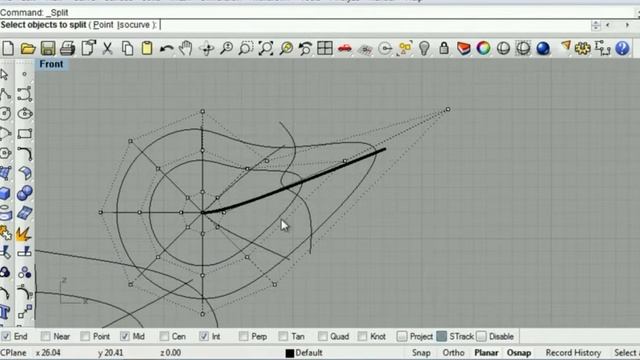Toggle Snap in the status bar

421,353
